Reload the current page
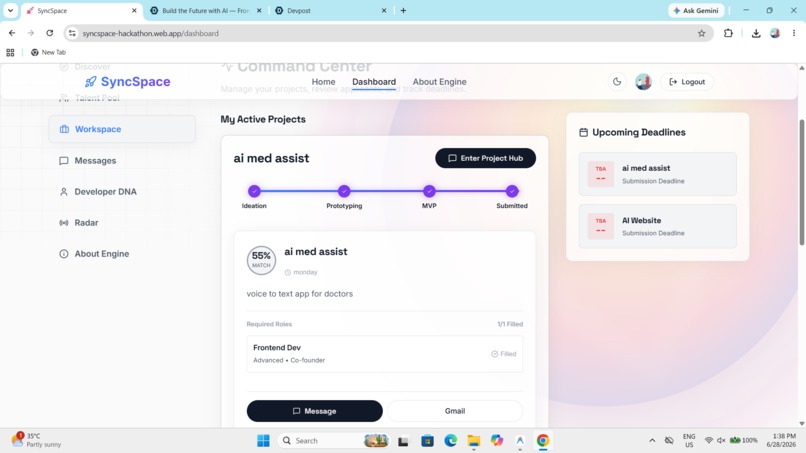The image size is (806, 453). [x=49, y=33]
